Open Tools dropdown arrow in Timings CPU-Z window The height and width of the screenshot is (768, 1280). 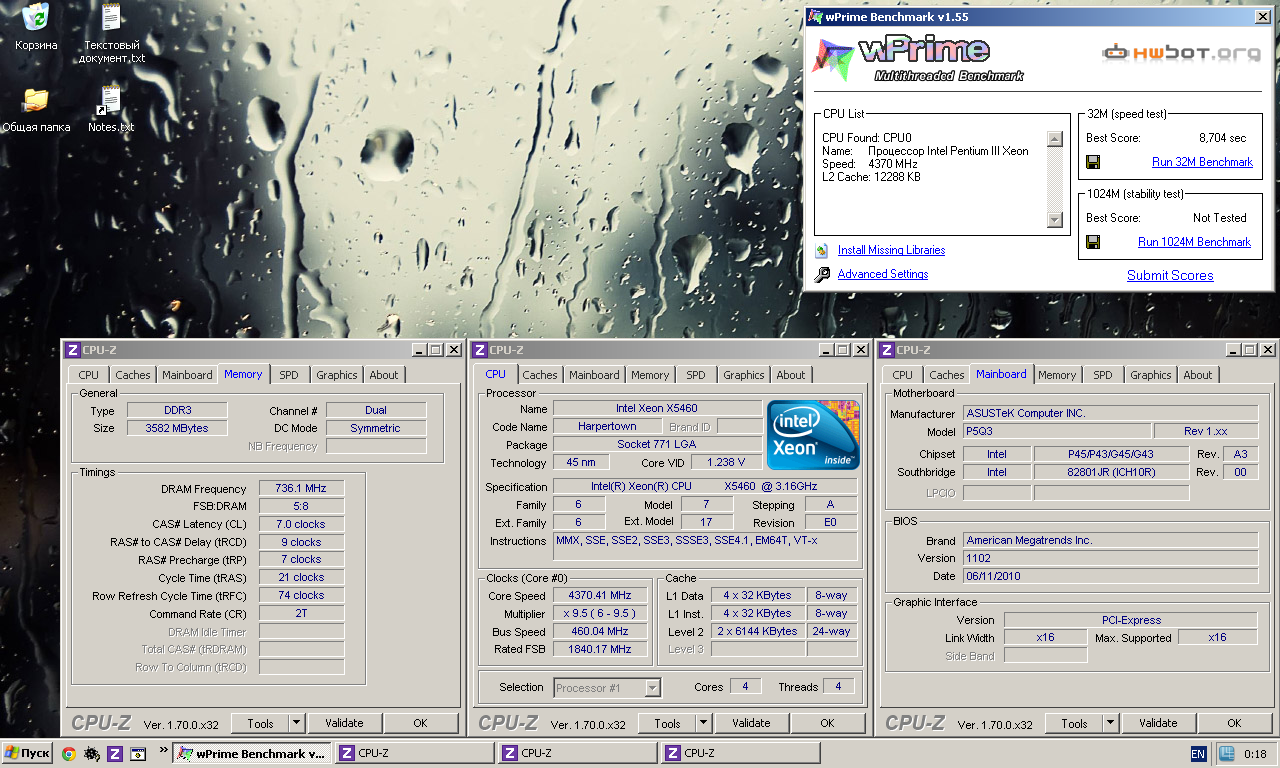tap(297, 723)
